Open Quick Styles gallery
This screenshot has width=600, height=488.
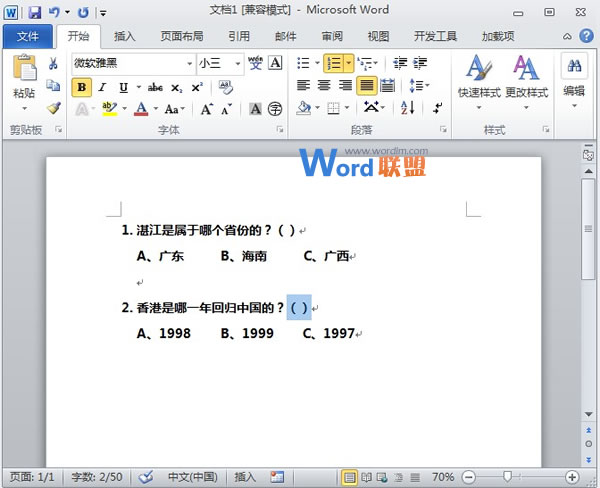pos(479,81)
